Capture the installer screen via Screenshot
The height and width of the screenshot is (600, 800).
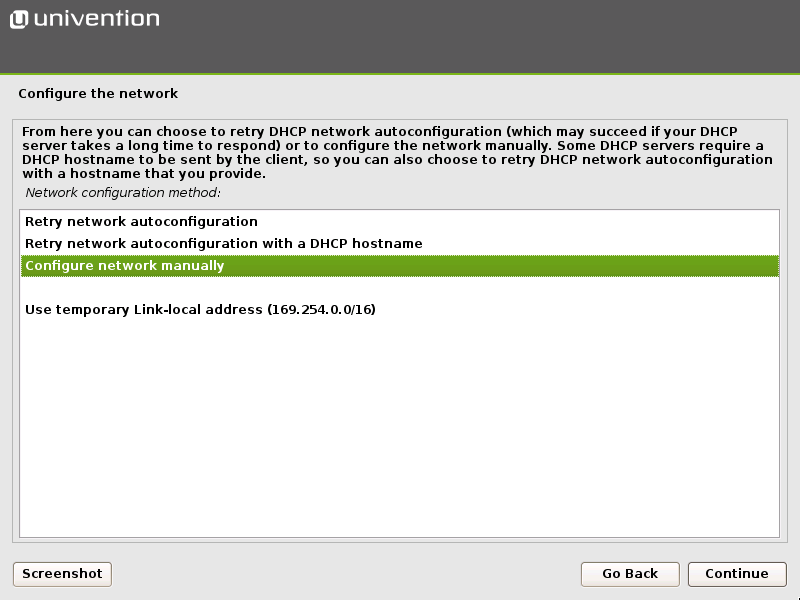[61, 574]
